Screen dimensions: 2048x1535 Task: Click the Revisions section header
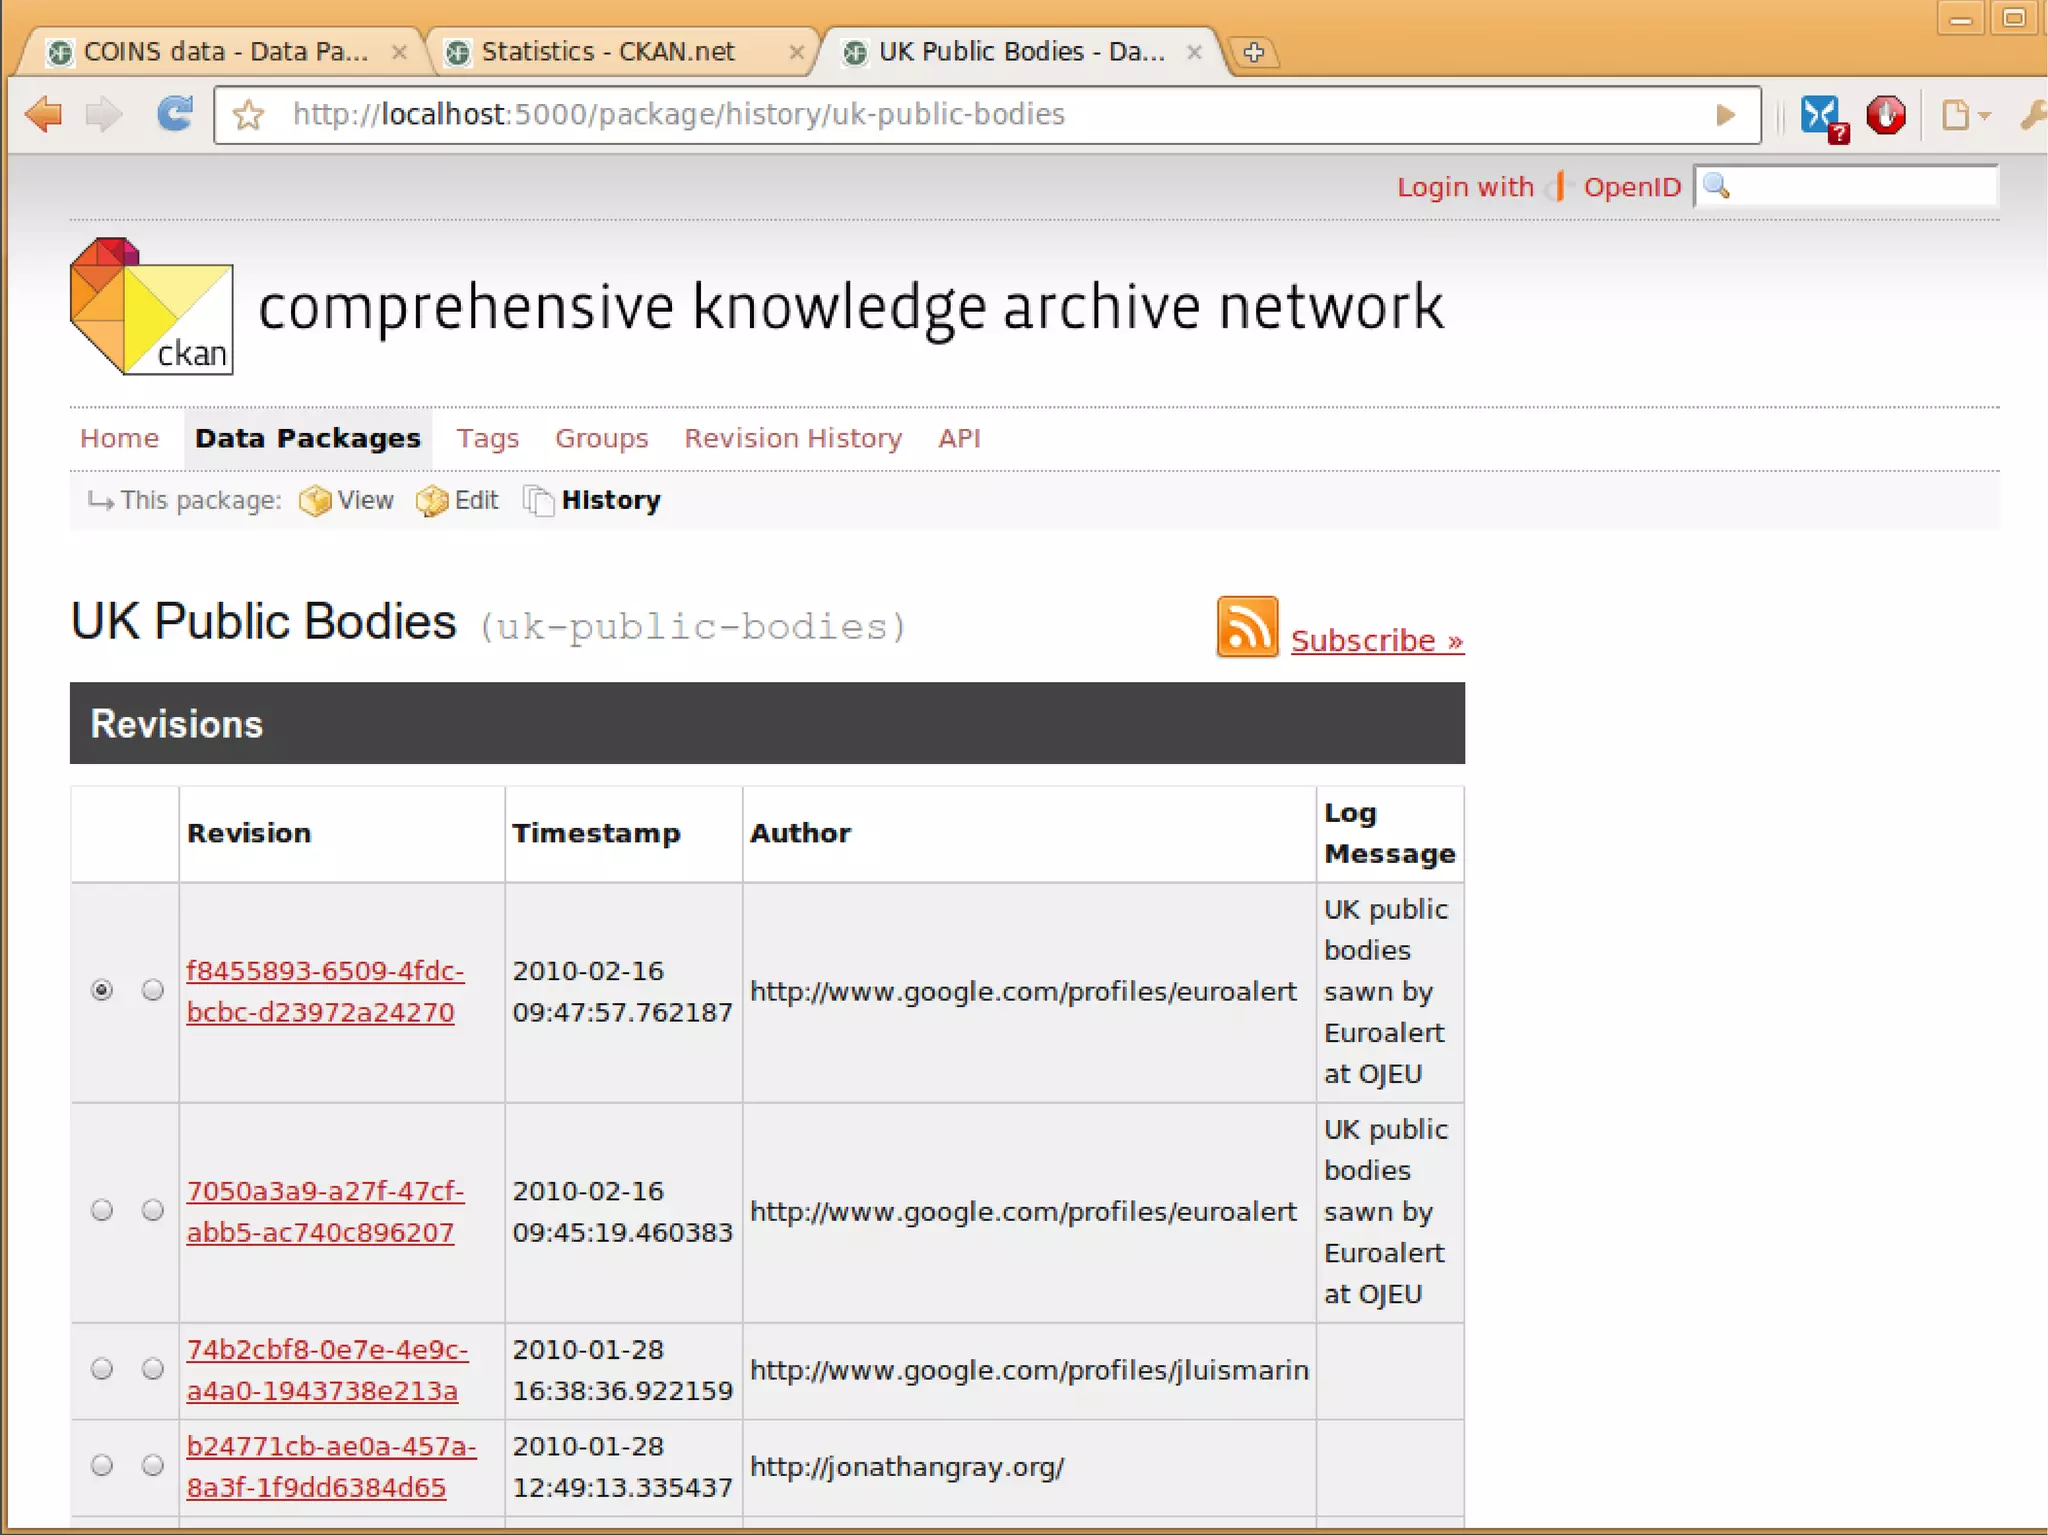(x=767, y=723)
